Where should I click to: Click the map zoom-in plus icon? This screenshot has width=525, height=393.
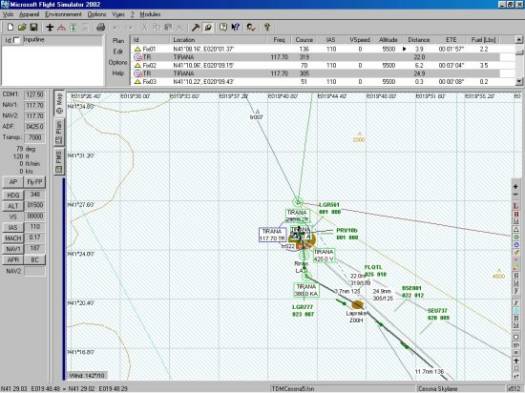click(x=516, y=186)
